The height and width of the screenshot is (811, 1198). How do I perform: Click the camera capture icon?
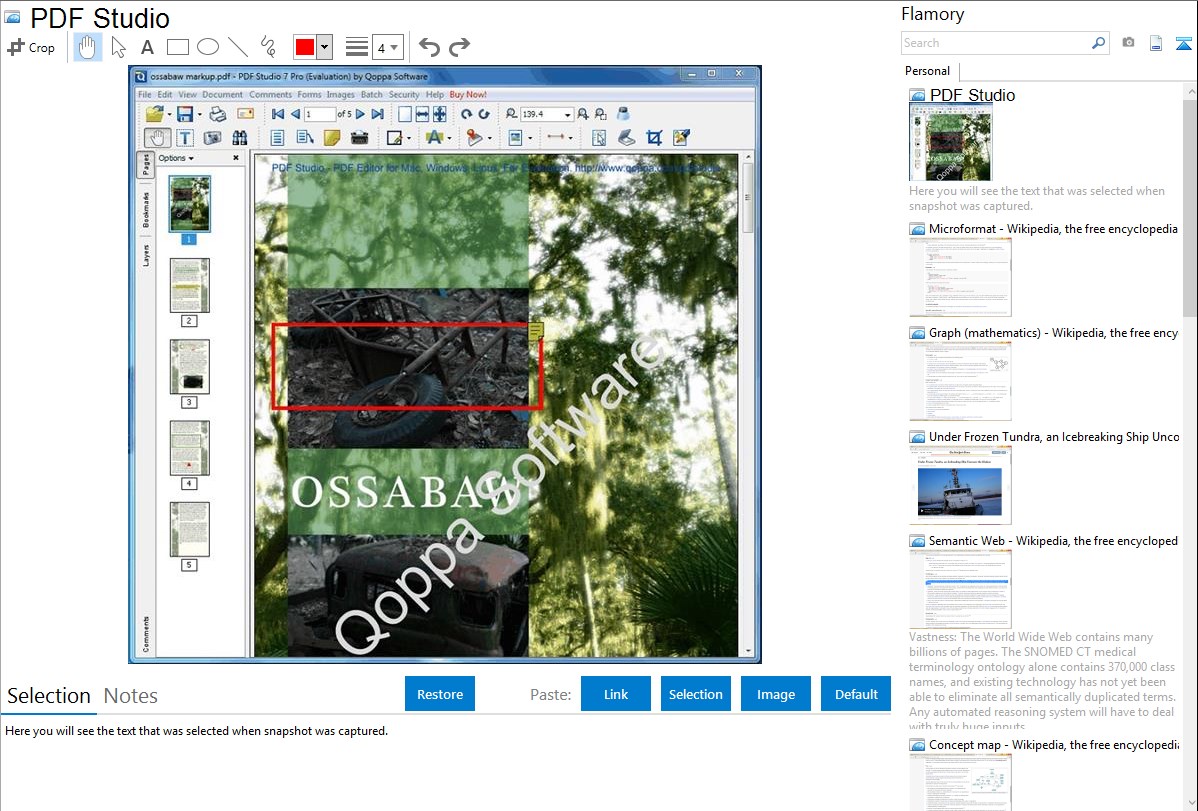(1128, 43)
